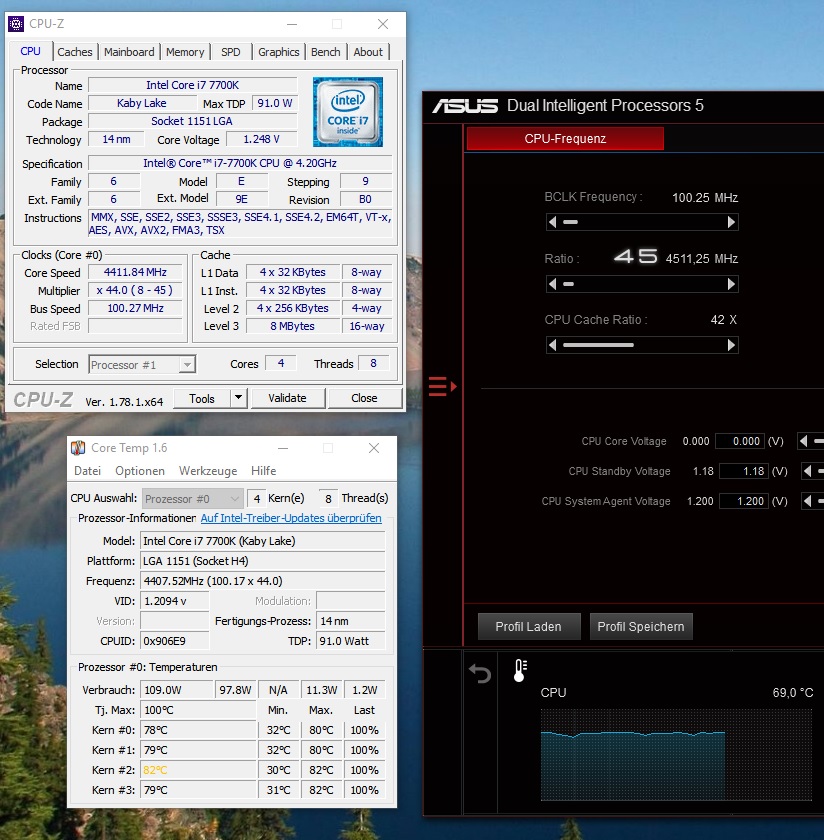The width and height of the screenshot is (824, 840).
Task: Open the Datei menu in Core Temp
Action: point(87,470)
